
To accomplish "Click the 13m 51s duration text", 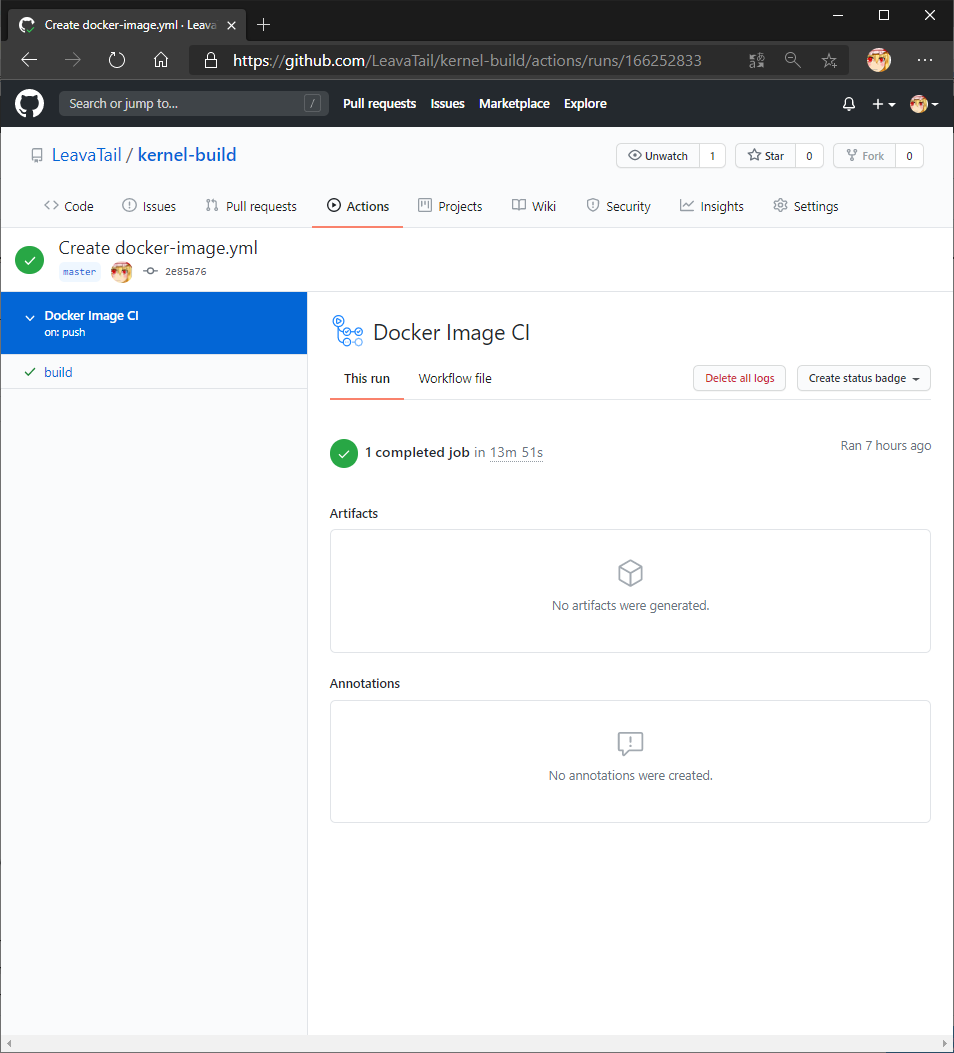I will click(516, 453).
